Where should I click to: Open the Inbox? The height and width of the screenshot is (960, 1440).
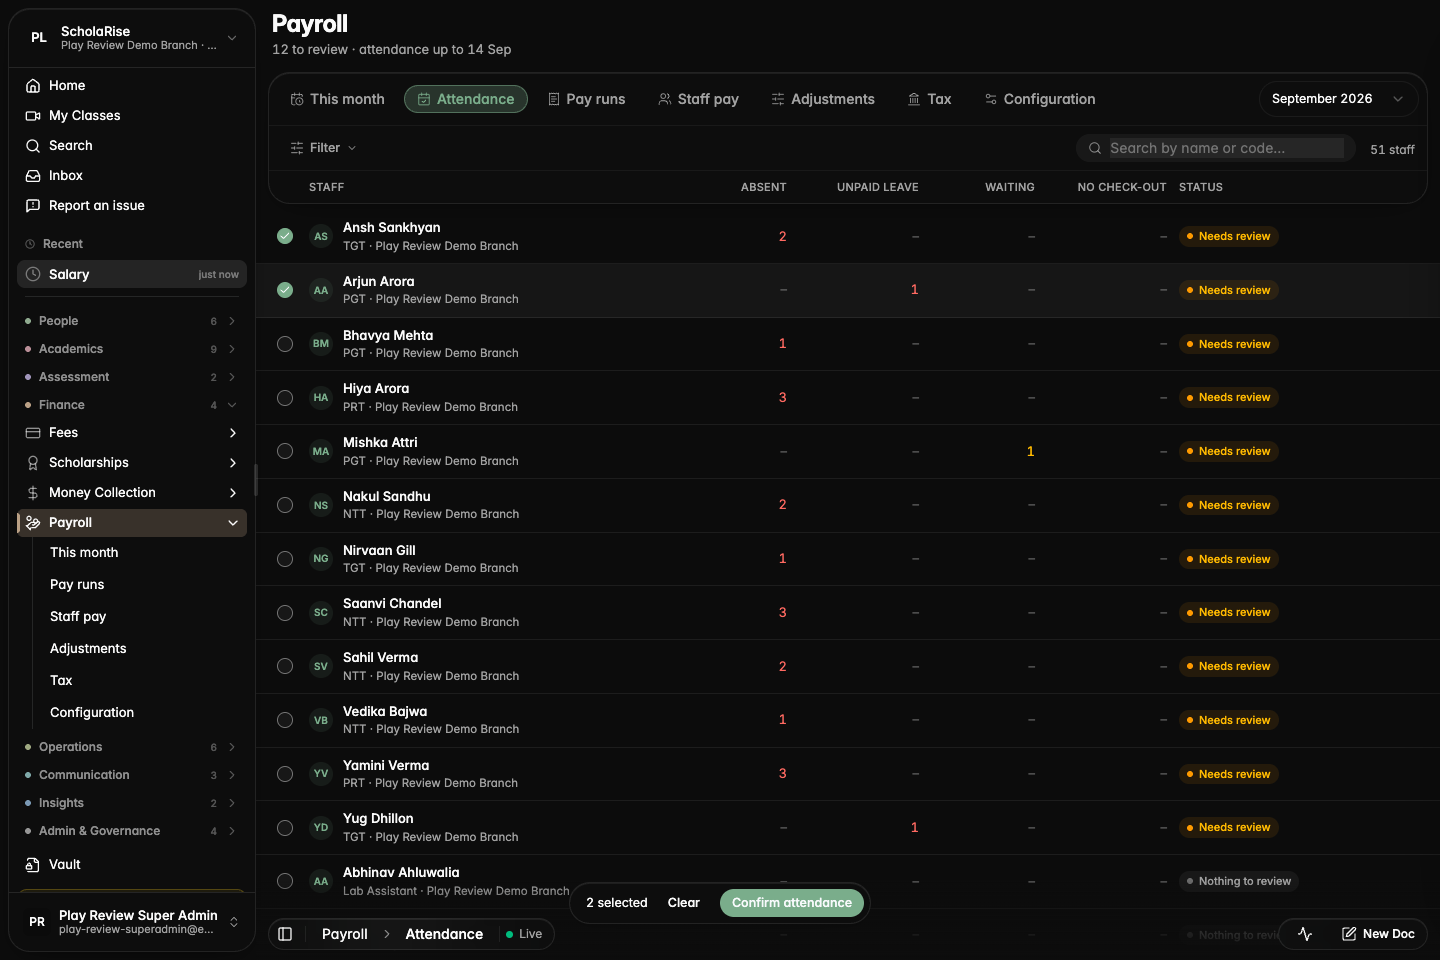(132, 175)
